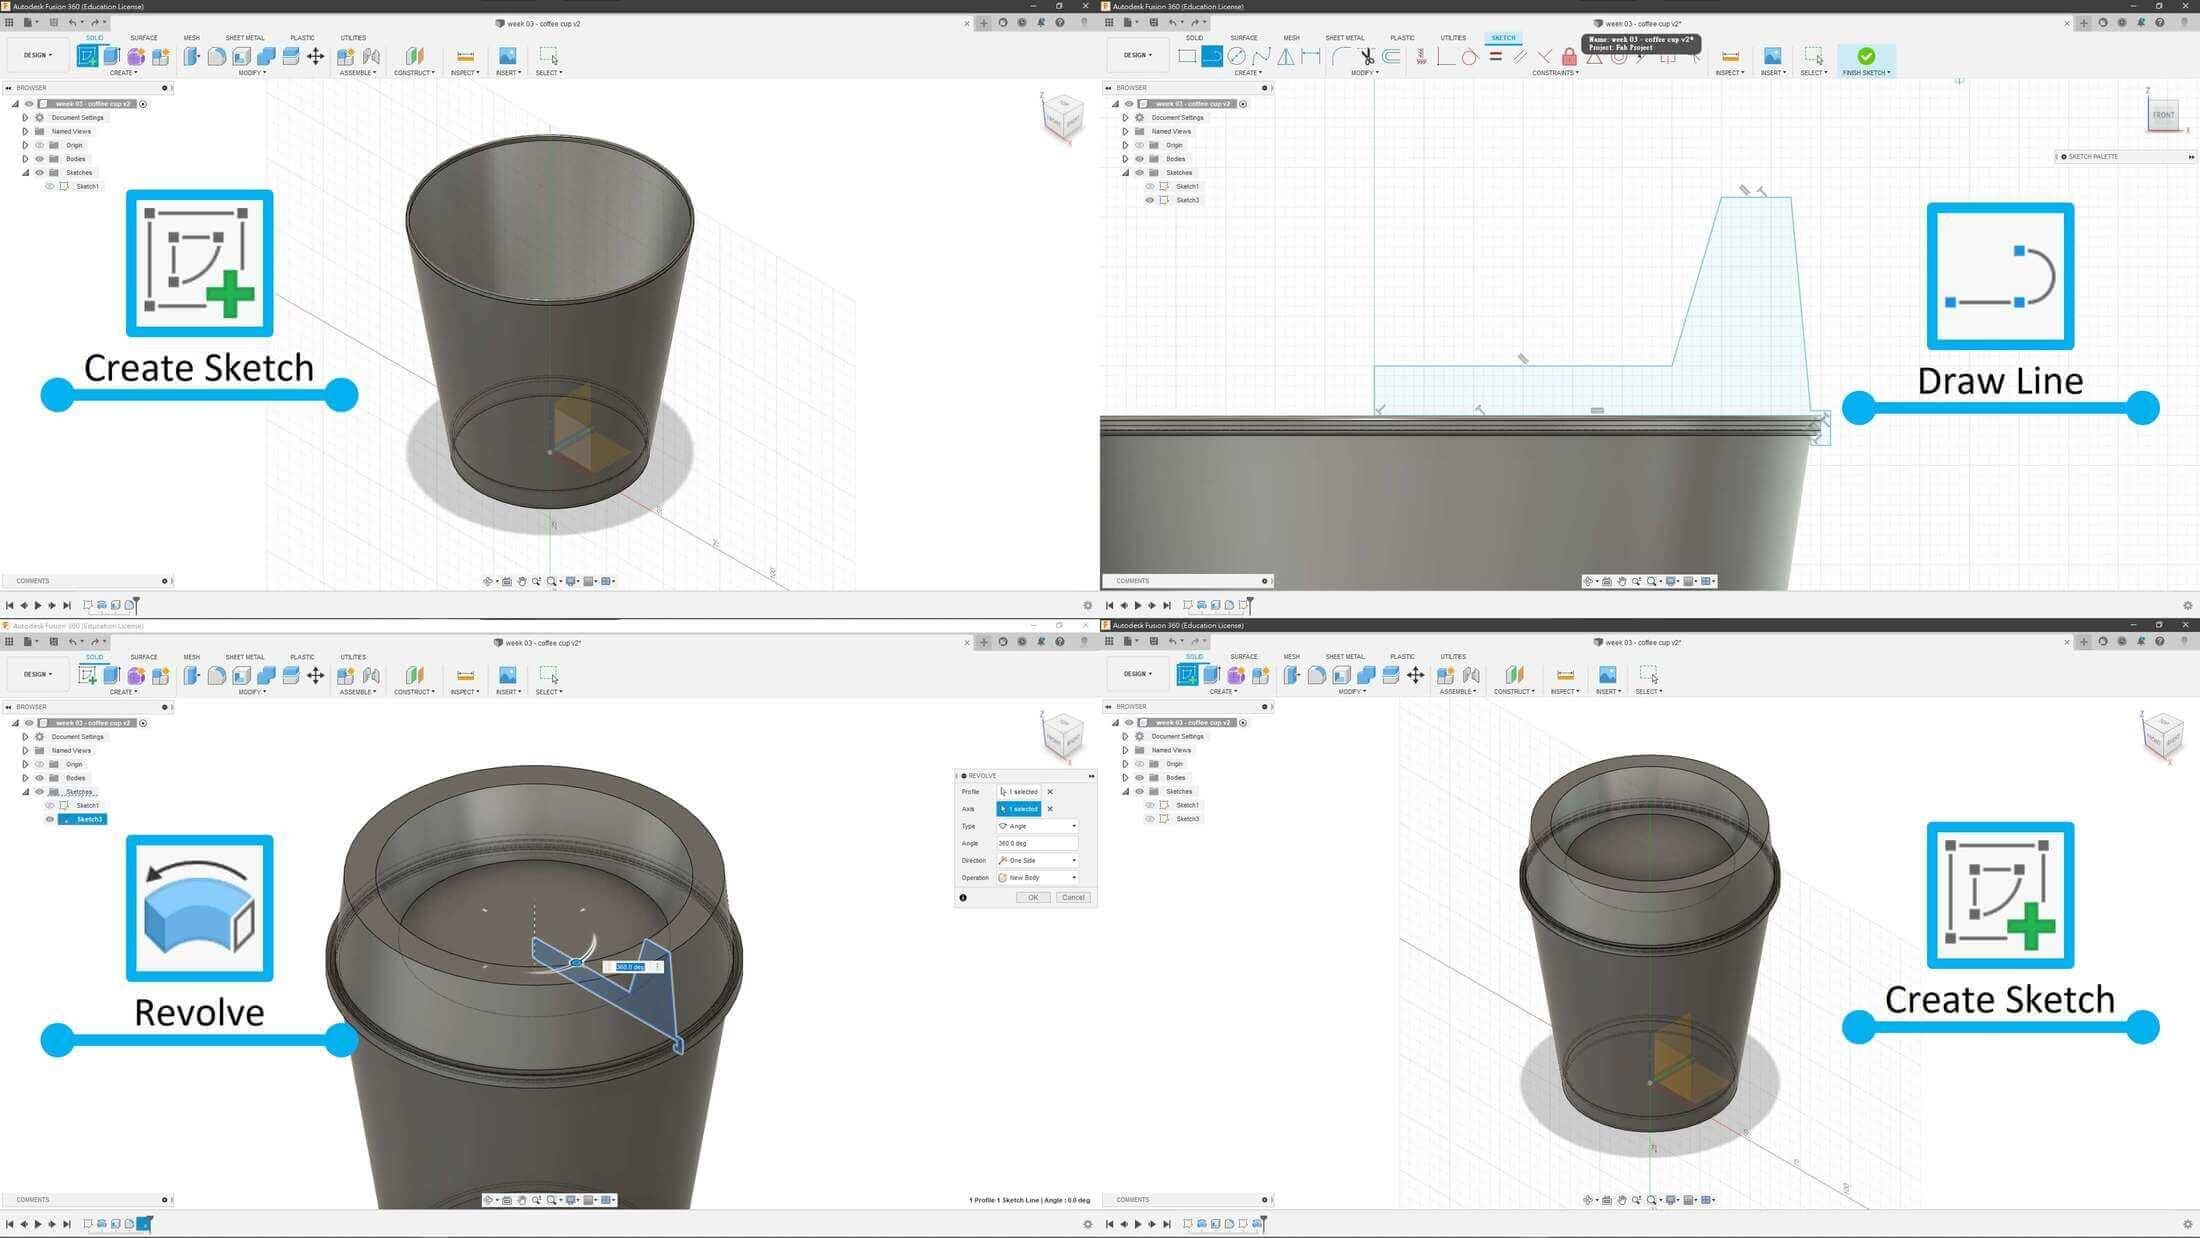Screen dimensions: 2200x1238
Task: Click Fillet tool in top-left window toolbar
Action: (216, 56)
